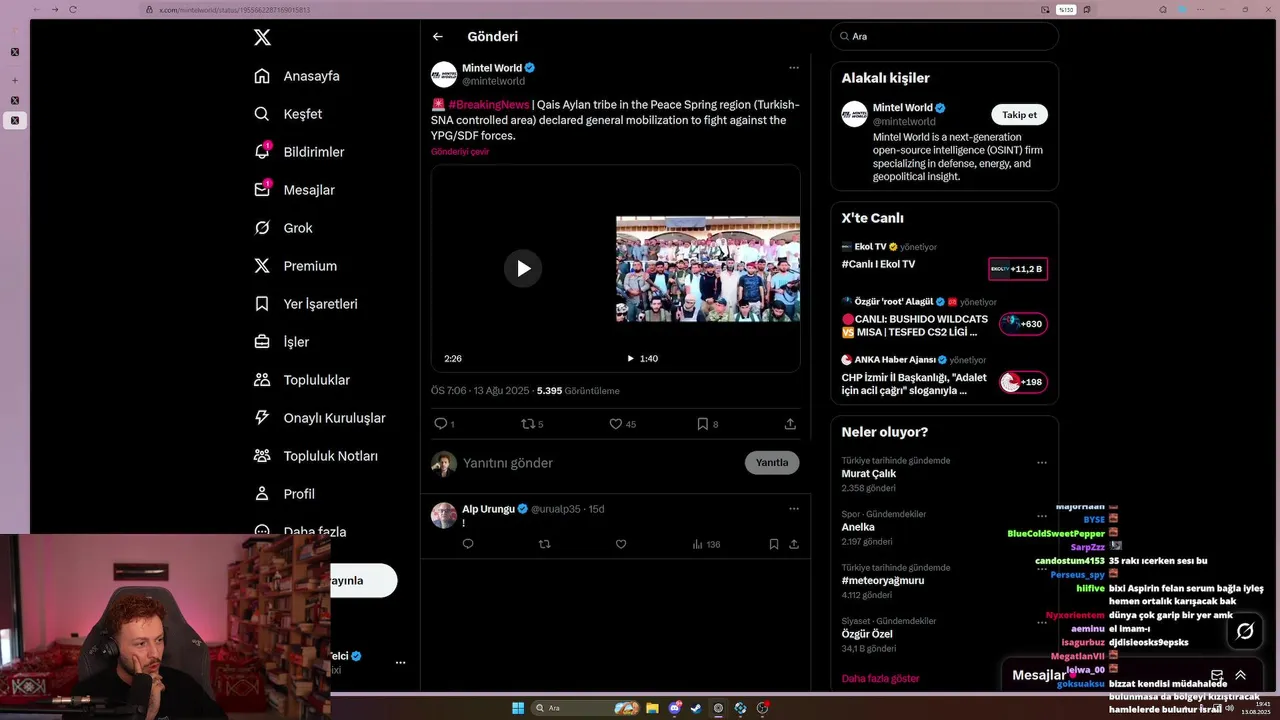This screenshot has height=720, width=1280.
Task: Open the #meteoryağmuru trend
Action: (x=883, y=580)
